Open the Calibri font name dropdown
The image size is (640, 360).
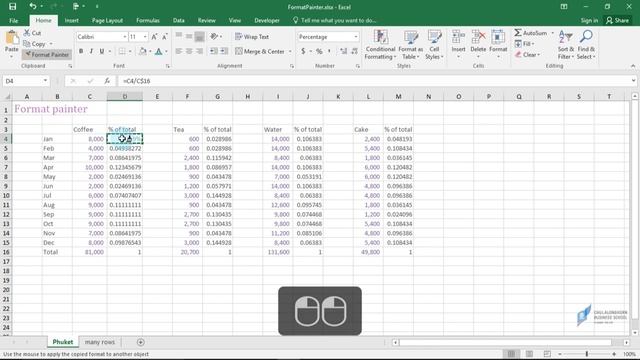[x=124, y=37]
